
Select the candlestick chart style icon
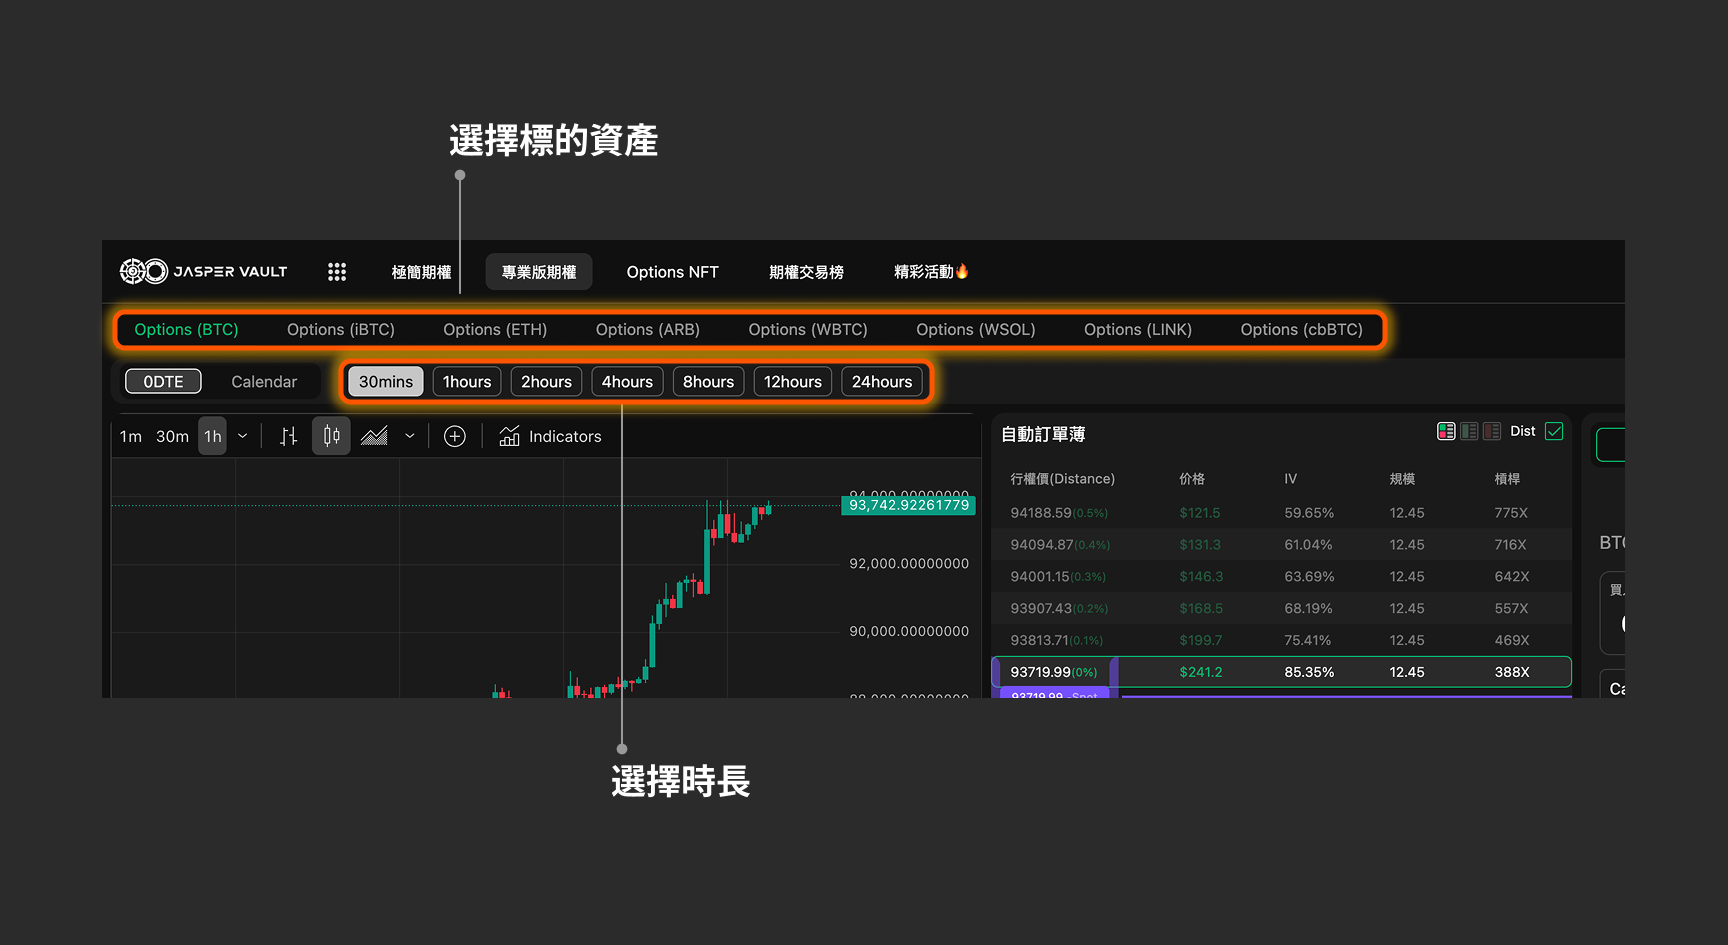331,436
